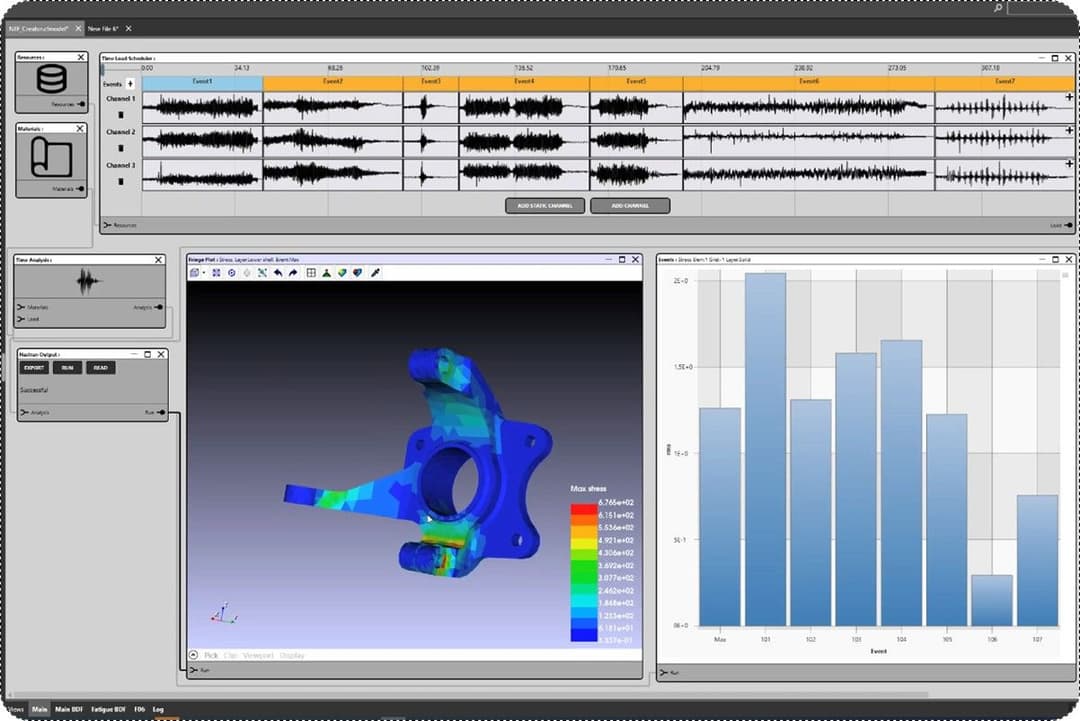Click the tallest bar for event 101
Viewport: 1080px width, 721px height.
pos(765,450)
